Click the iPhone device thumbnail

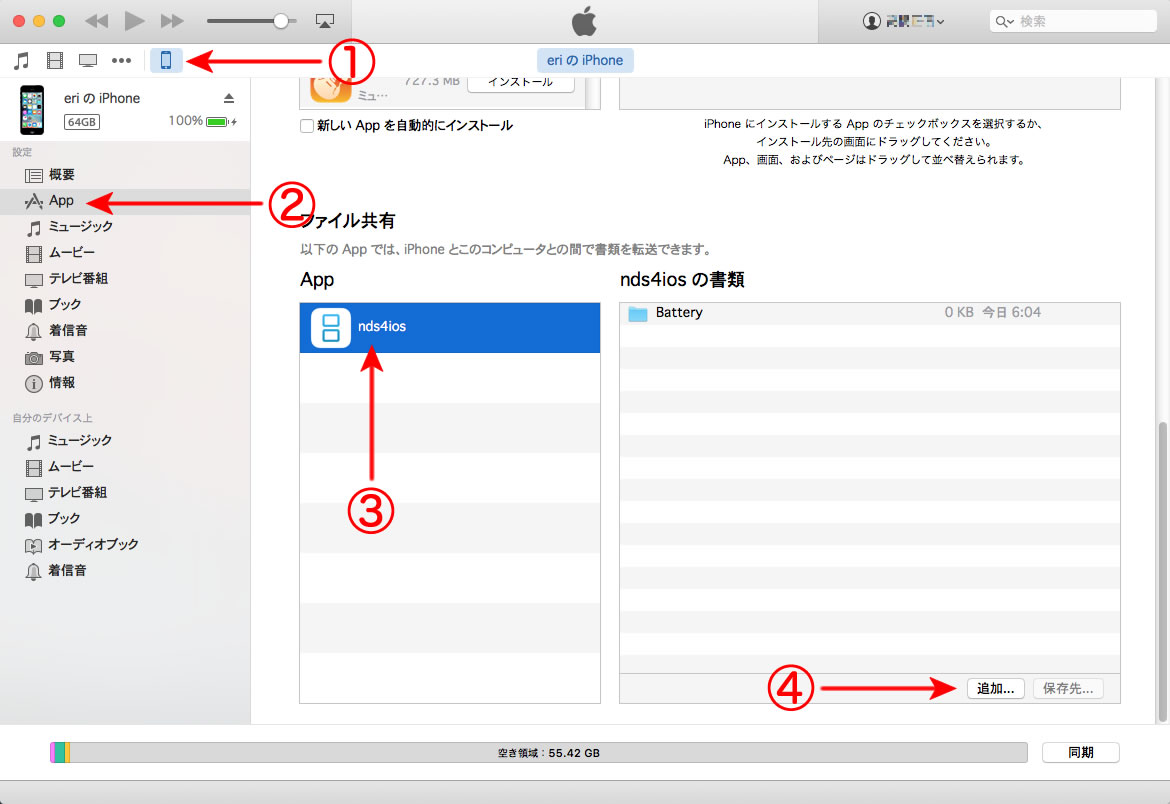pos(32,110)
